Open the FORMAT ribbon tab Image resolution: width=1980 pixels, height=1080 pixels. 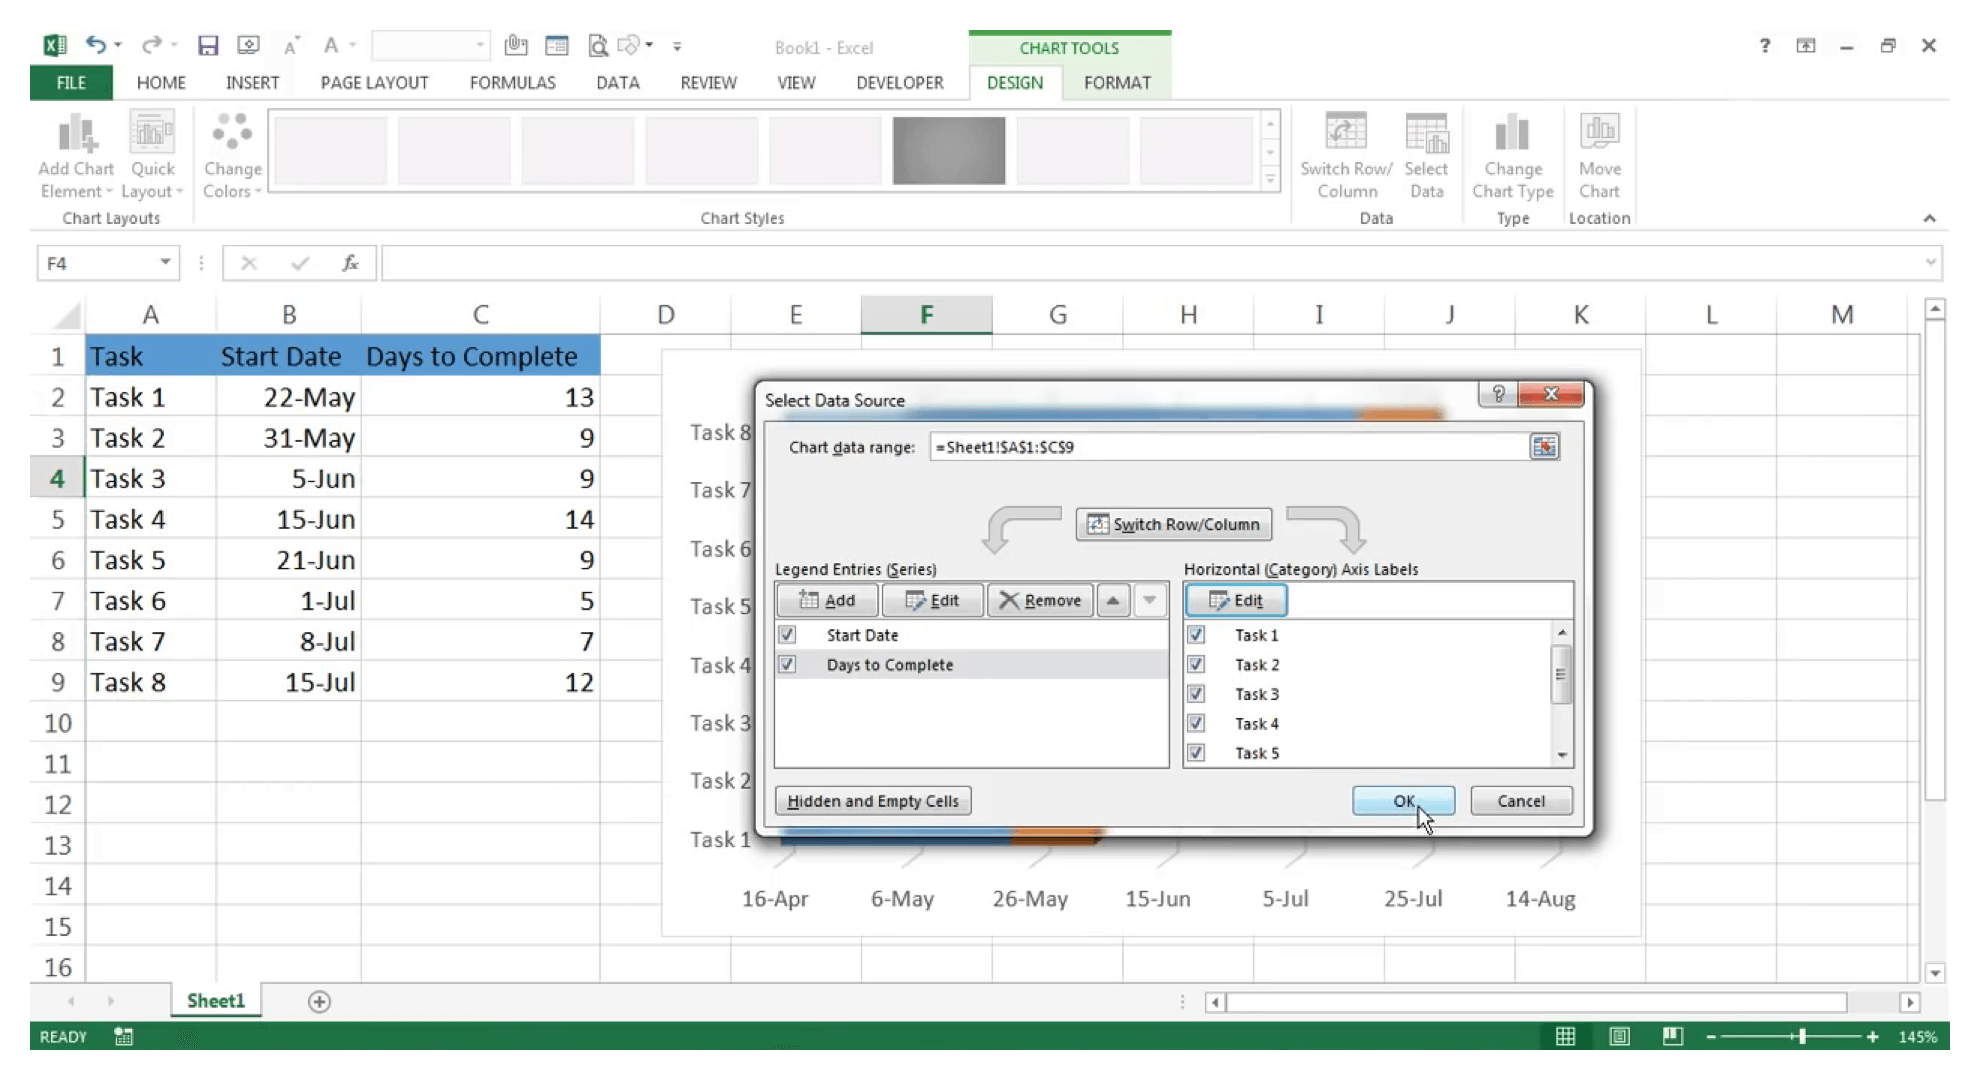[x=1116, y=82]
